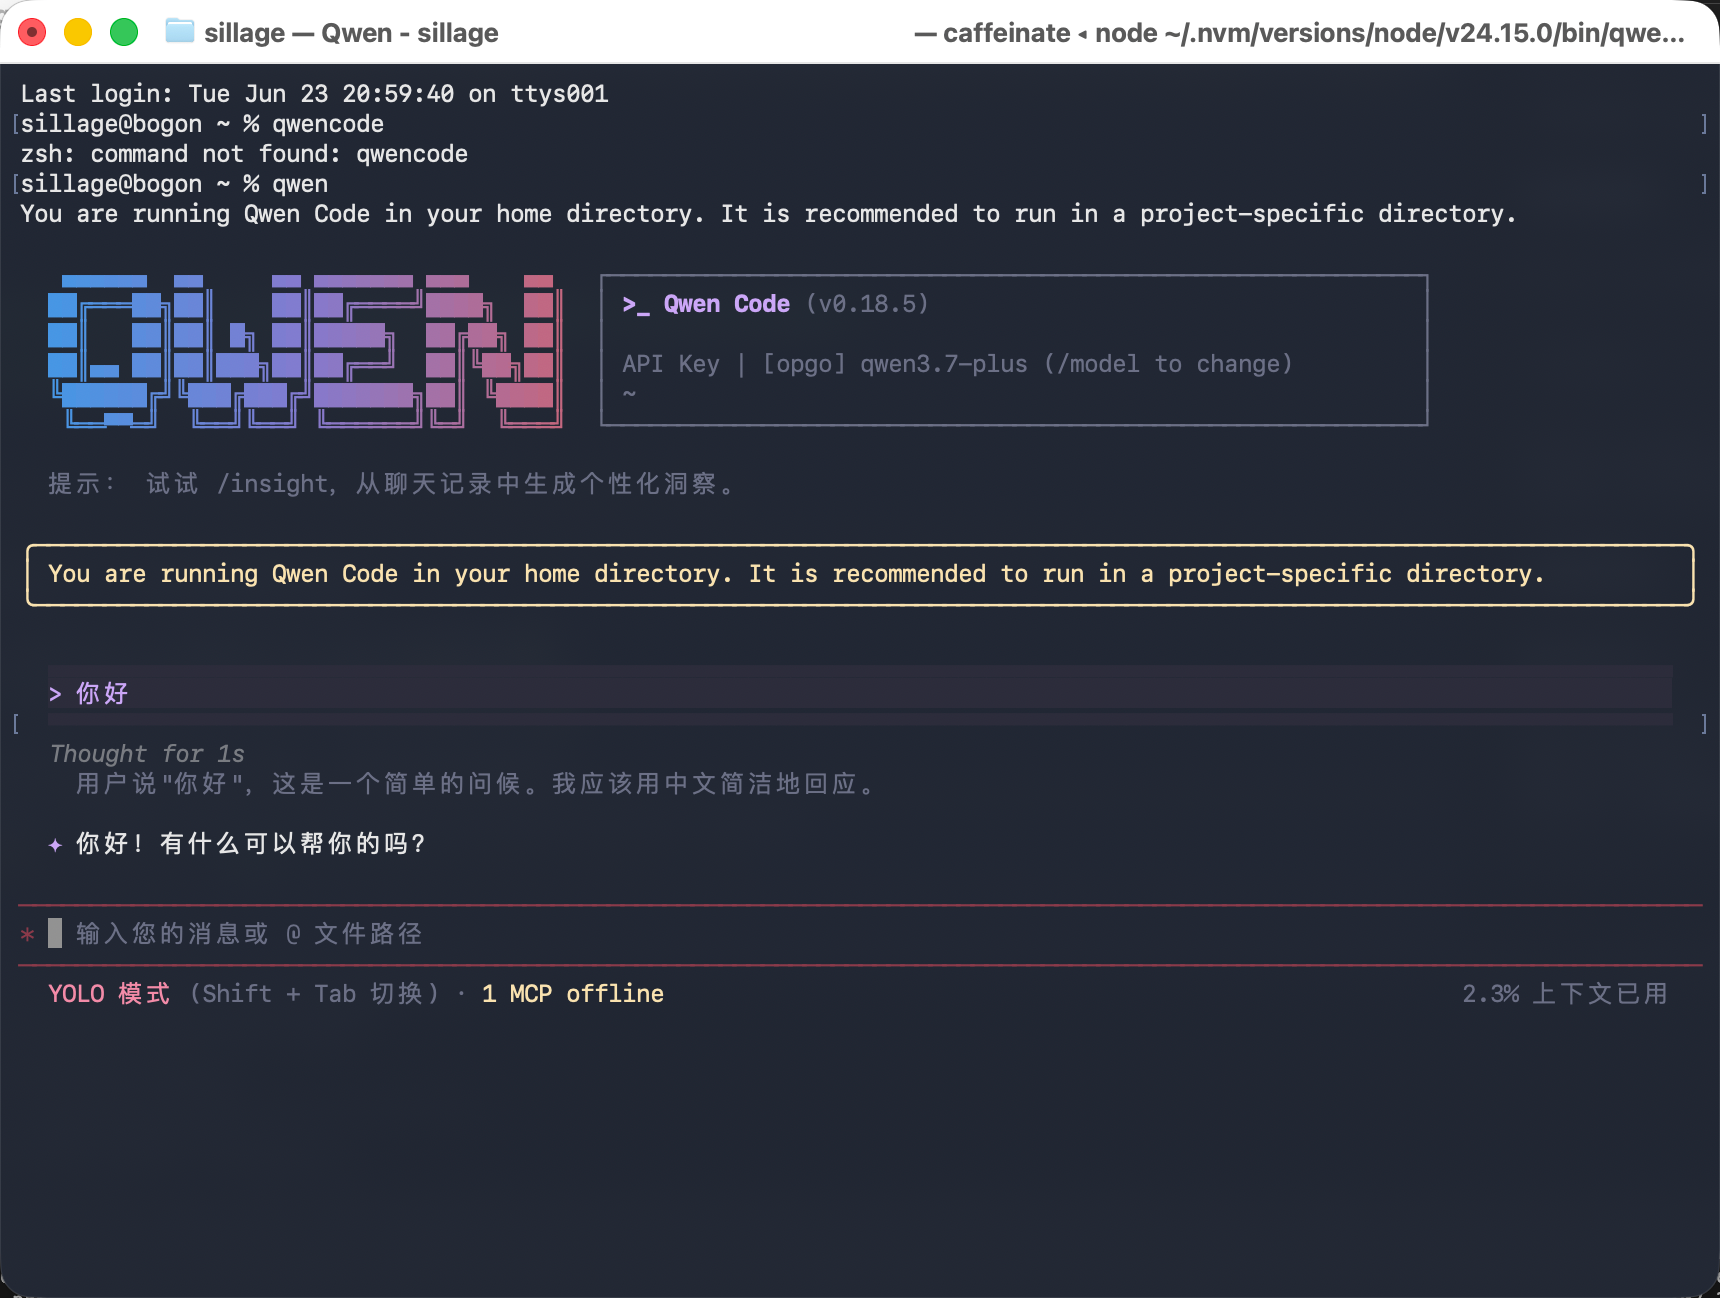Click the caffeinate process text in title bar

1299,33
